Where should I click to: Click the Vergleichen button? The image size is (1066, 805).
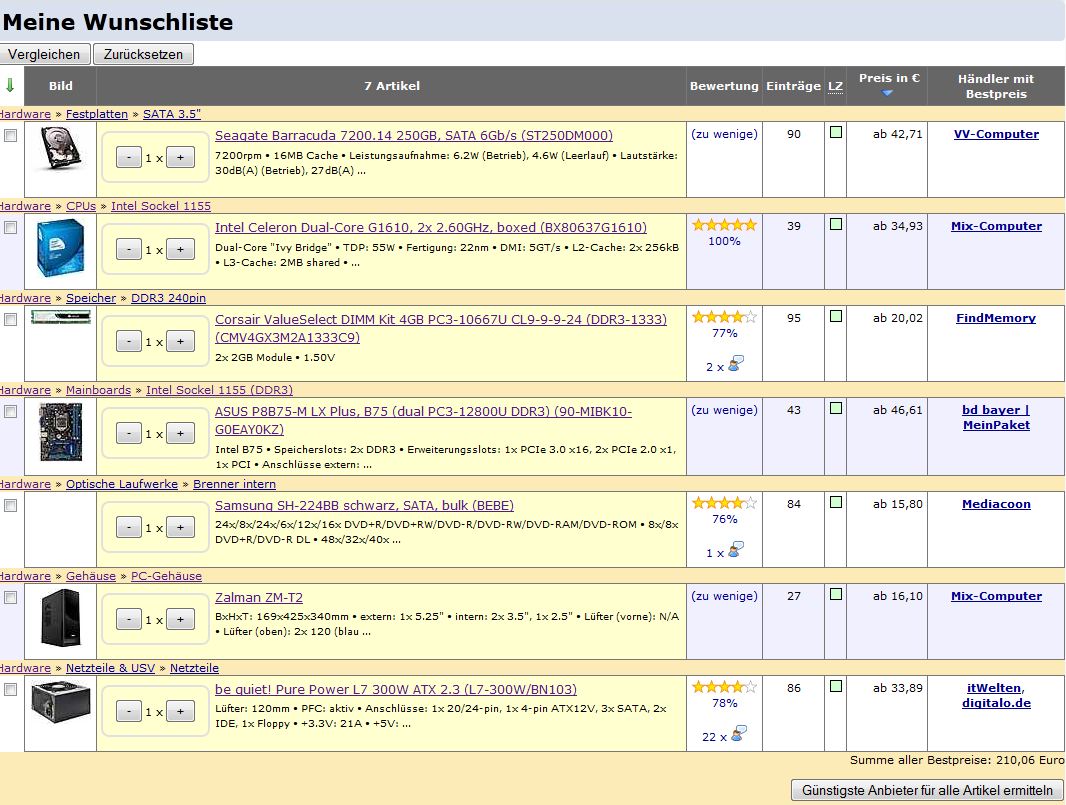(x=44, y=54)
